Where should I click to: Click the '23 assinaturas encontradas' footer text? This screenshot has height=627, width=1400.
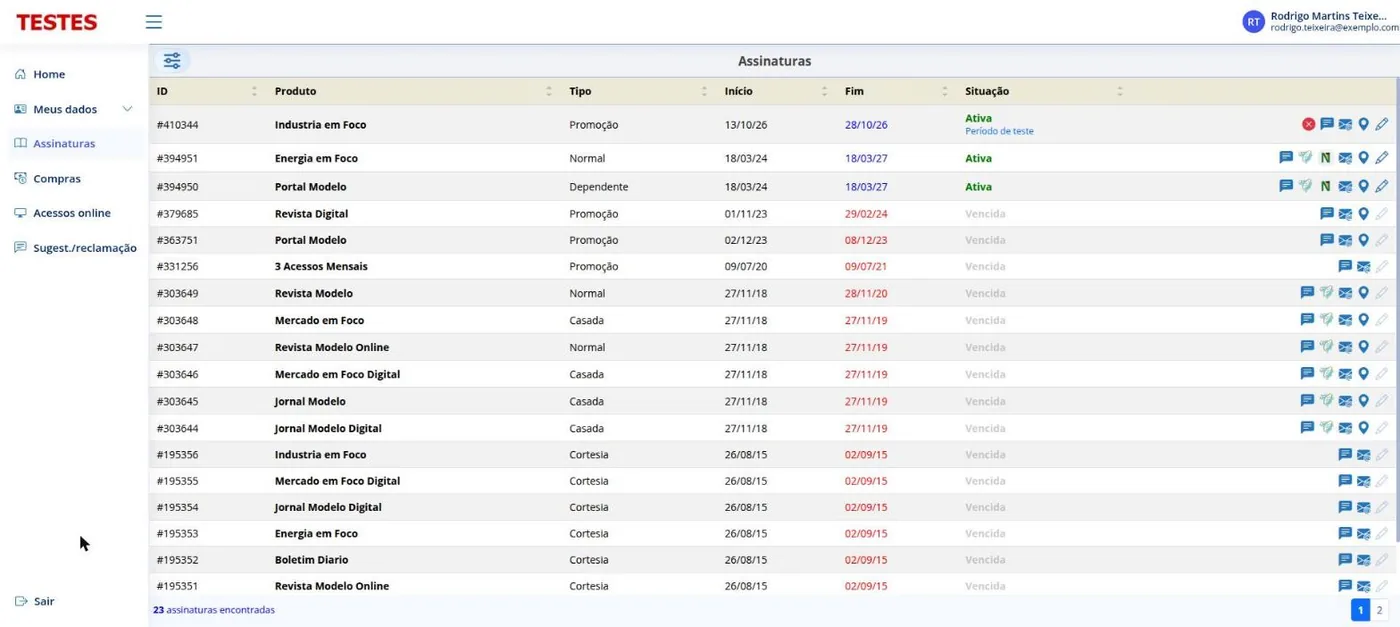click(214, 610)
